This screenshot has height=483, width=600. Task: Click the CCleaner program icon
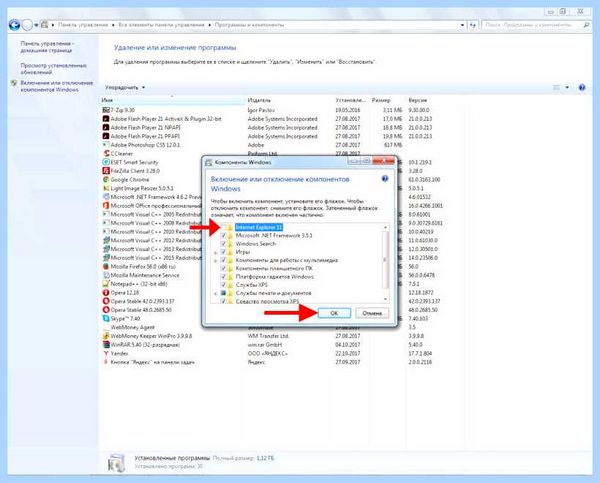pos(106,153)
